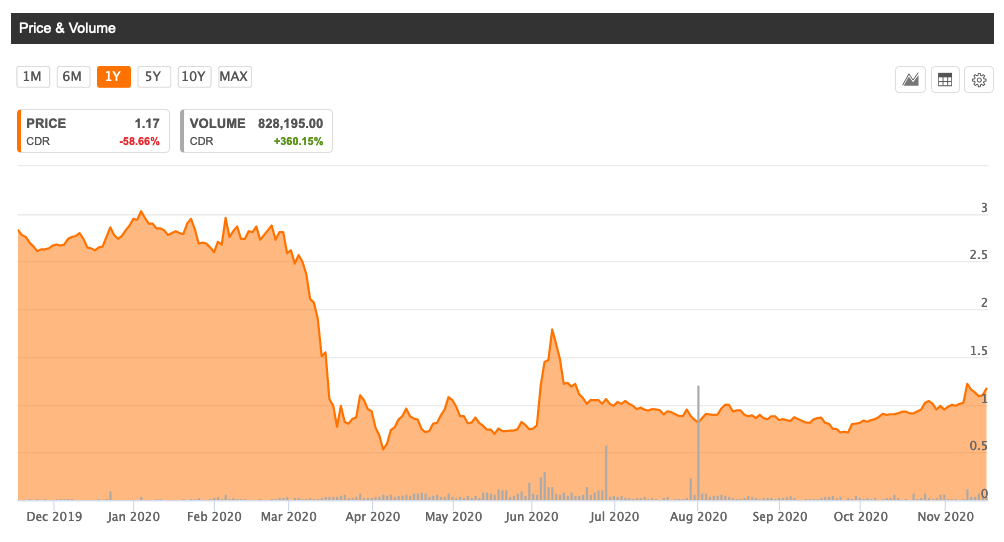Click the June 2020 price peak

coord(552,330)
